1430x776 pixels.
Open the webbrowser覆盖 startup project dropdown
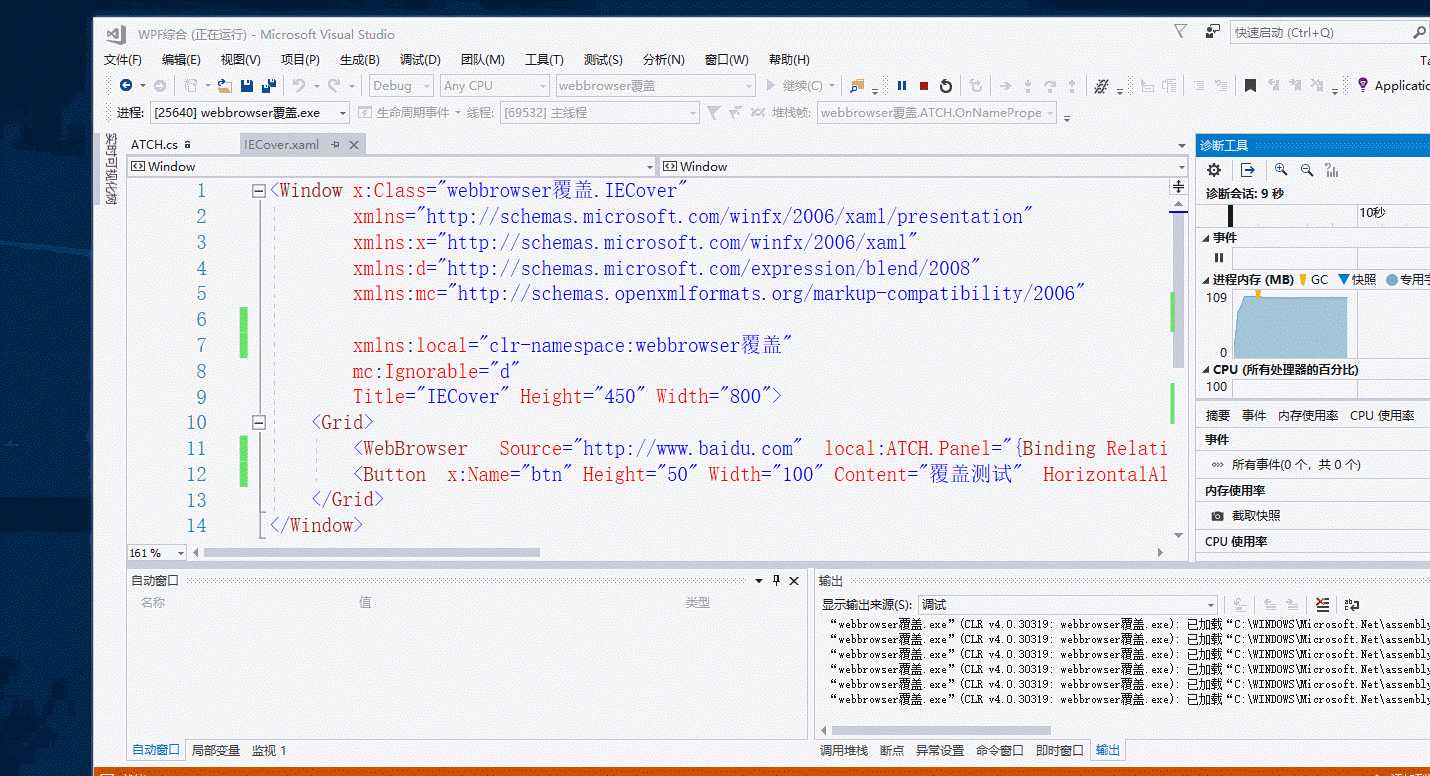[x=656, y=86]
